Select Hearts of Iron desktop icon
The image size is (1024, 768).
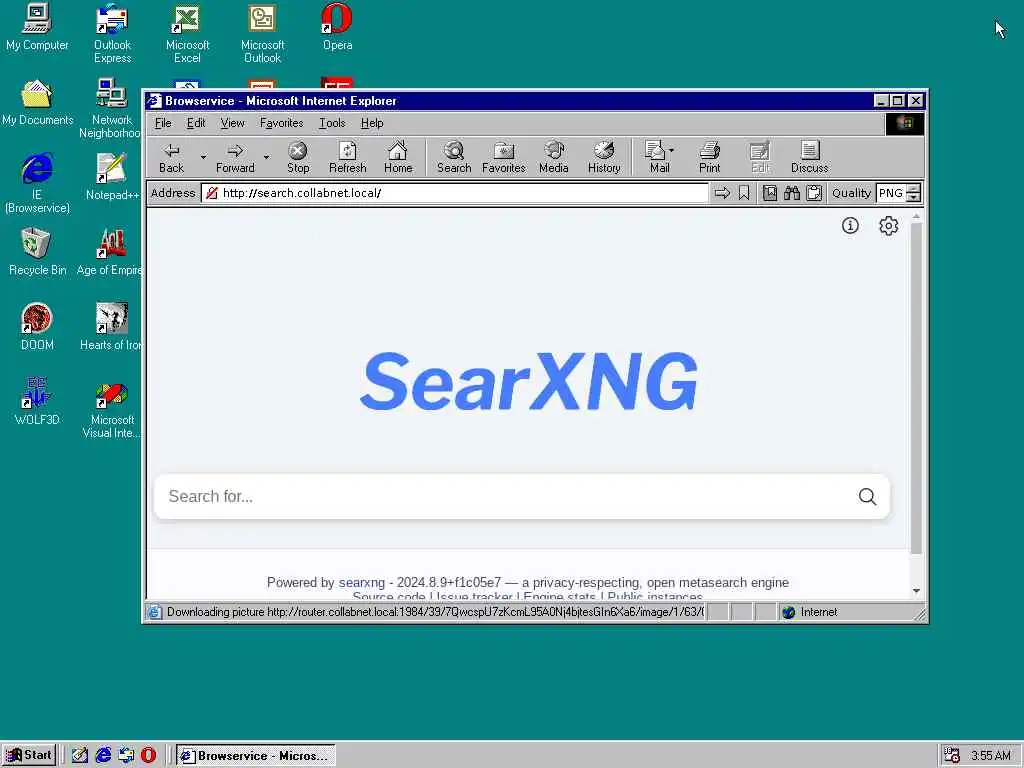tap(110, 327)
